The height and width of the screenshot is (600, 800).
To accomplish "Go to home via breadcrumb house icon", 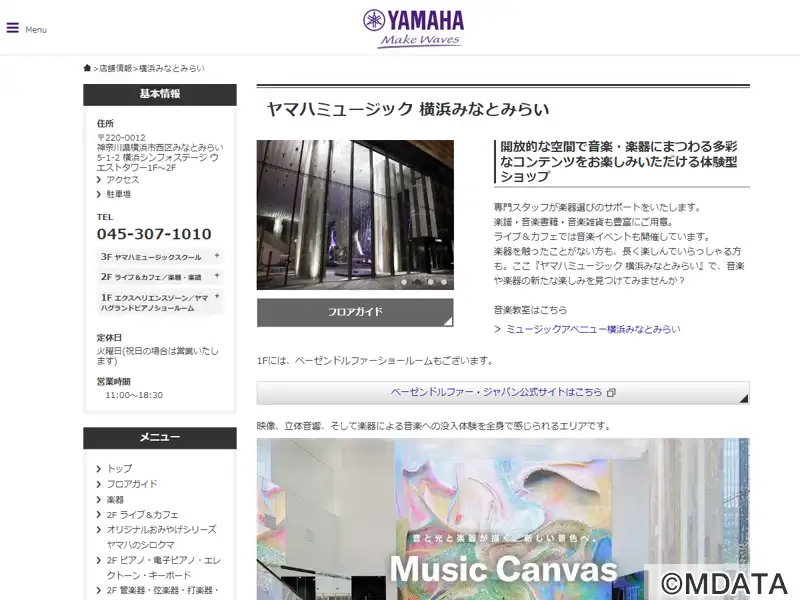I will tap(87, 68).
